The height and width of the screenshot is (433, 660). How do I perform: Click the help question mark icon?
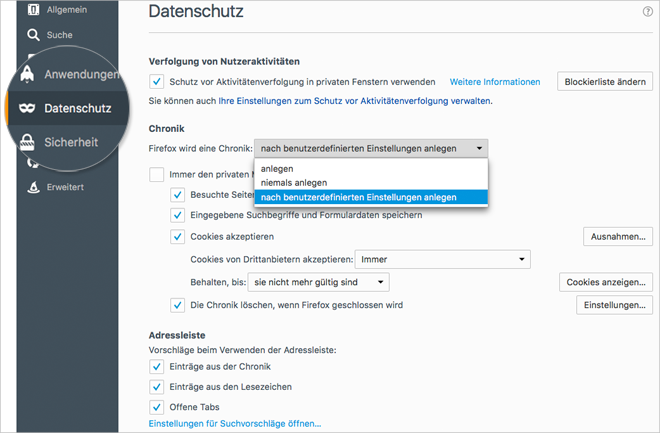click(647, 11)
